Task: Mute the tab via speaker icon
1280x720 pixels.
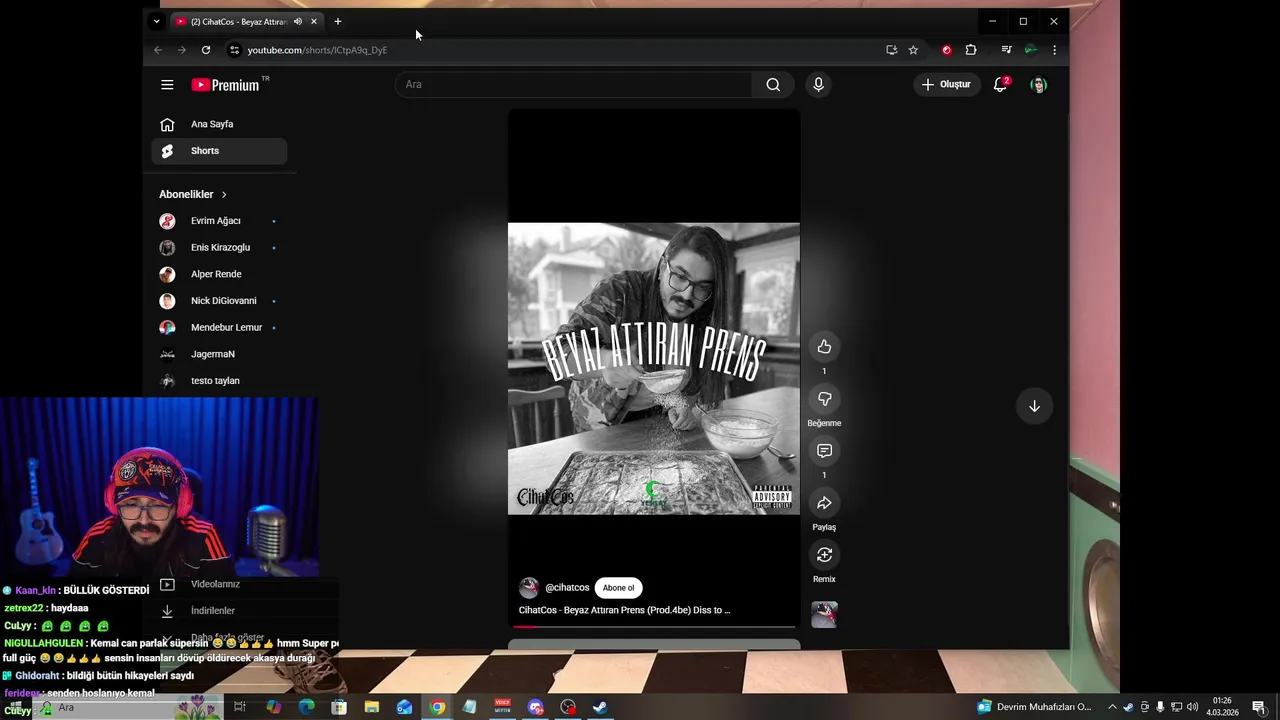Action: (298, 21)
